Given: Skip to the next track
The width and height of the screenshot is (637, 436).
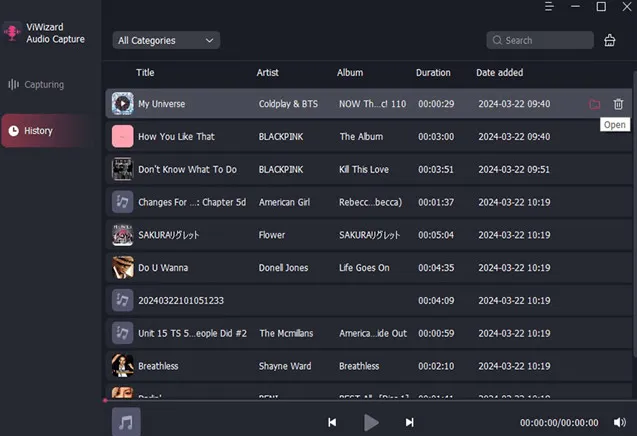Looking at the screenshot, I should tap(410, 423).
